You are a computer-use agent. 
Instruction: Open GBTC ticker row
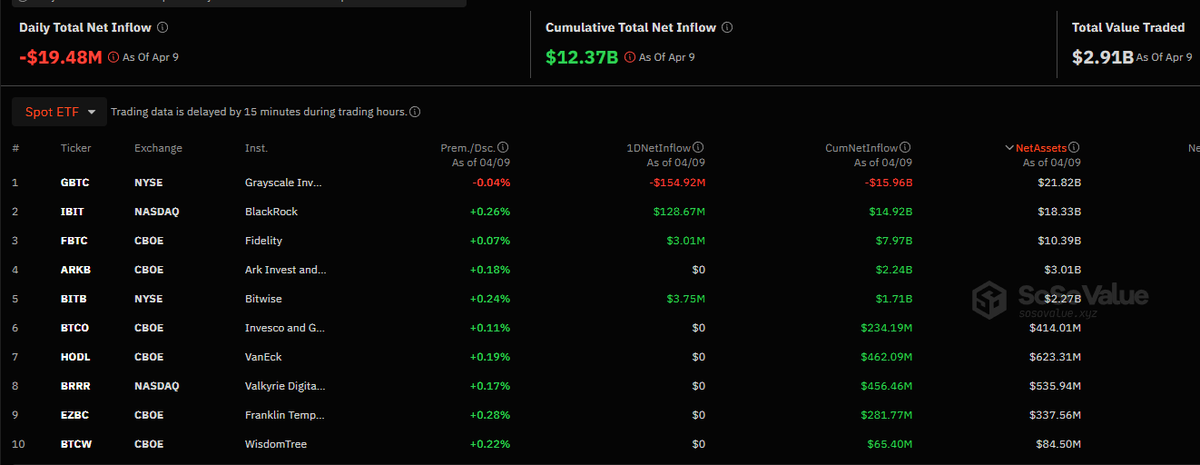pyautogui.click(x=76, y=183)
